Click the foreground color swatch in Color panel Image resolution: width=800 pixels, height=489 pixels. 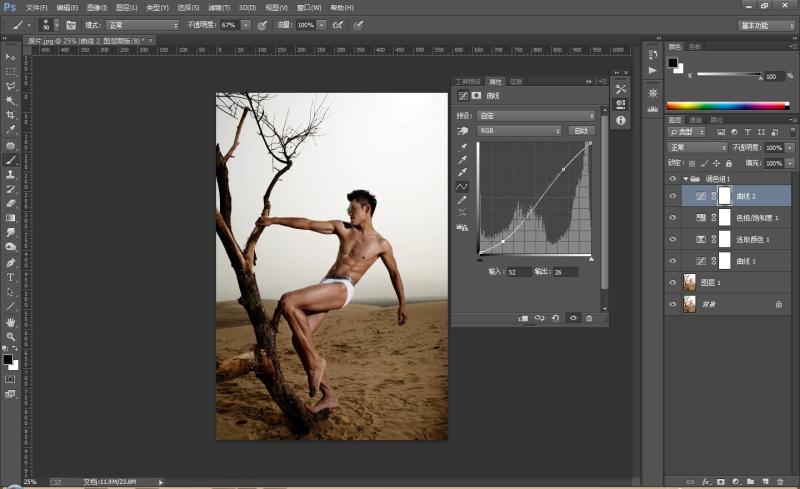(x=673, y=63)
